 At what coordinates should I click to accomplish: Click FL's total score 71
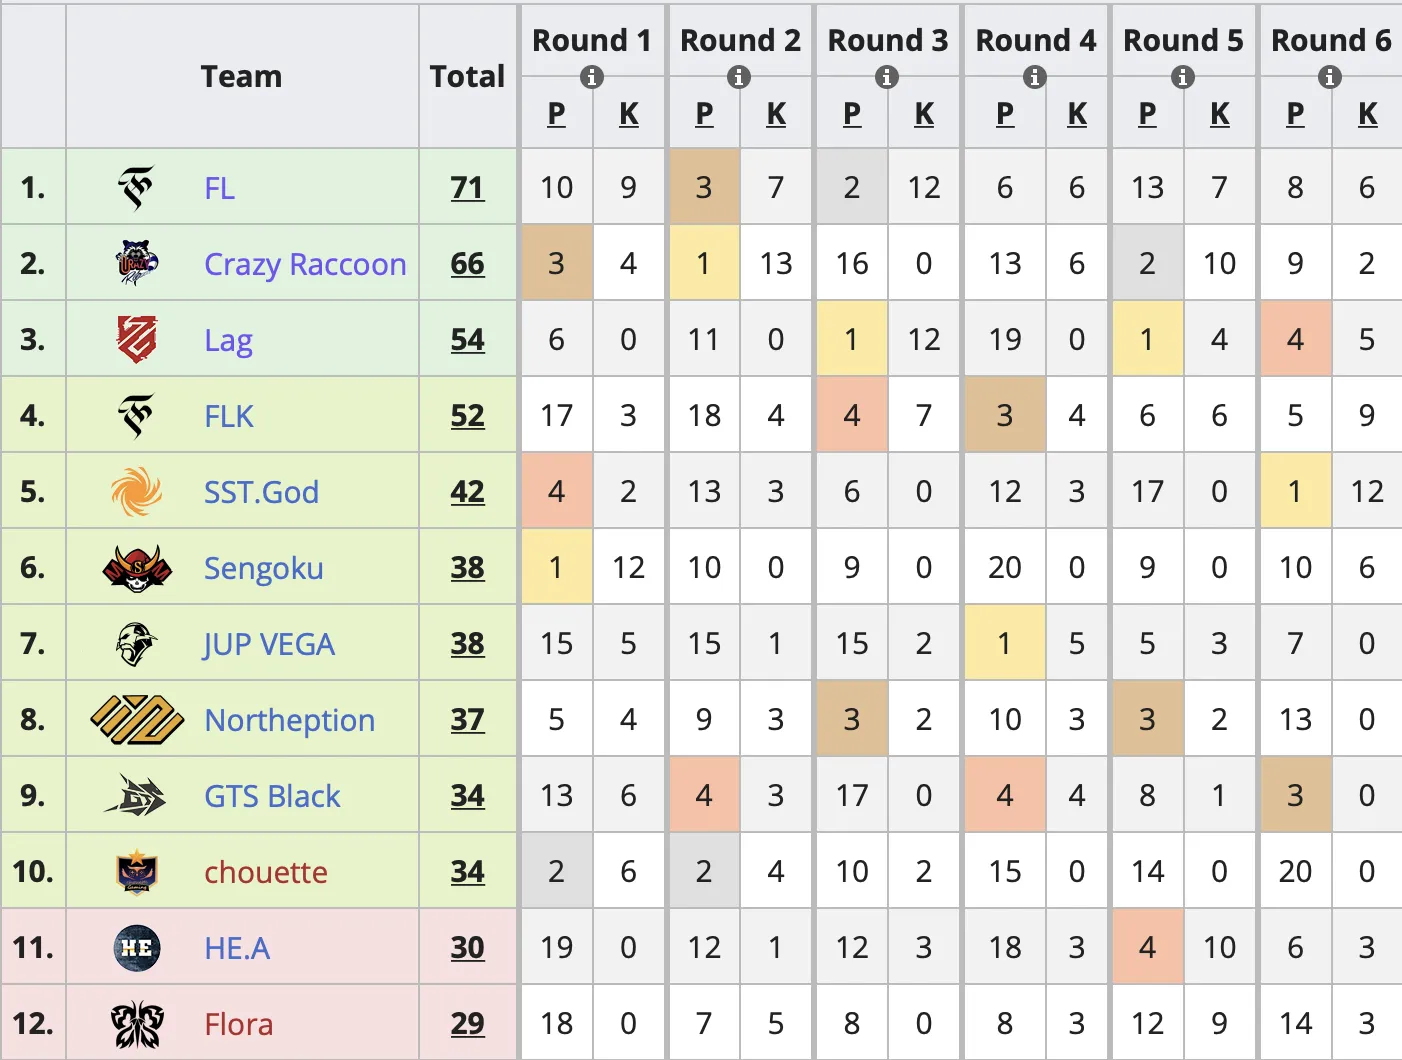(x=467, y=188)
